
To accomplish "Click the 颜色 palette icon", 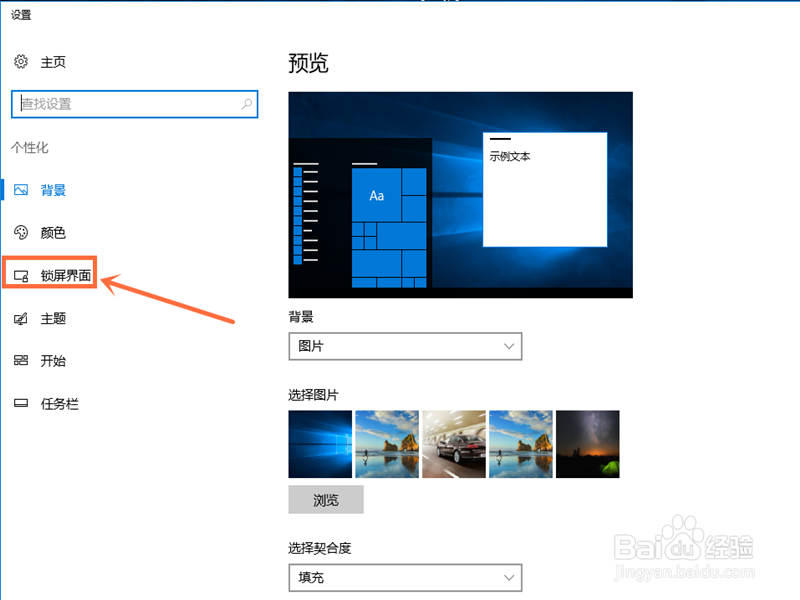I will 21,233.
